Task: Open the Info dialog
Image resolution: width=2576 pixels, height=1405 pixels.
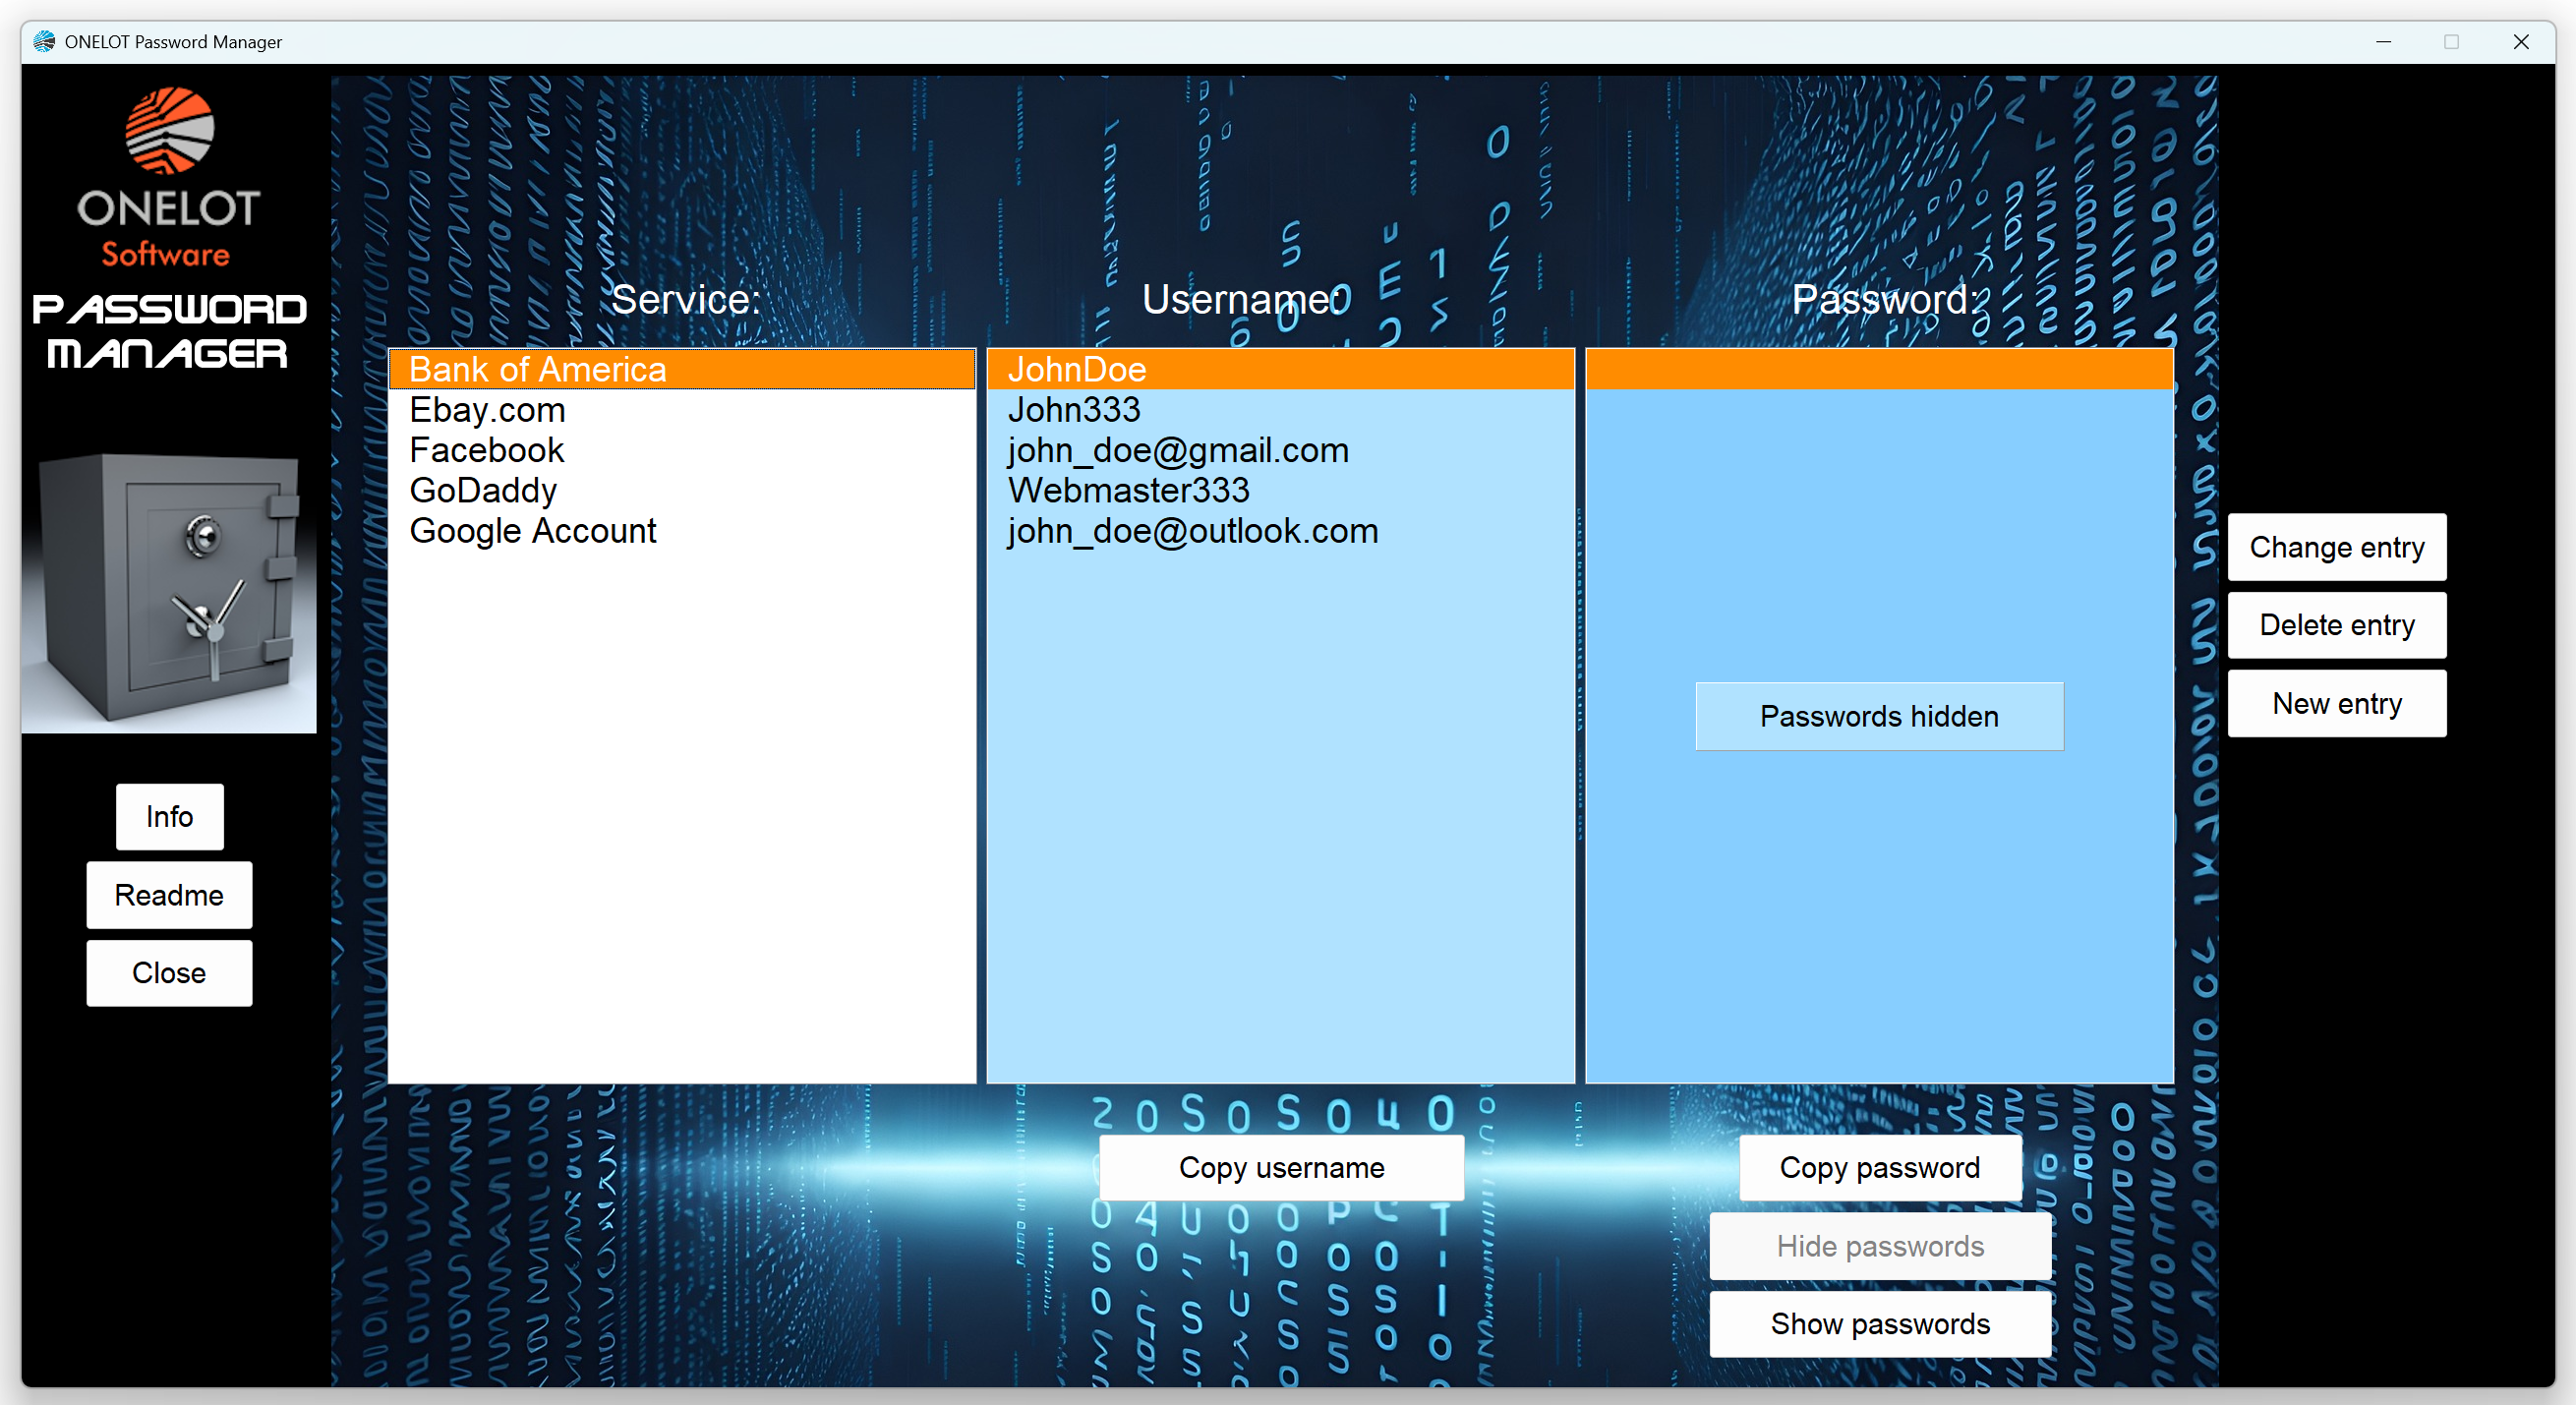Action: (169, 816)
